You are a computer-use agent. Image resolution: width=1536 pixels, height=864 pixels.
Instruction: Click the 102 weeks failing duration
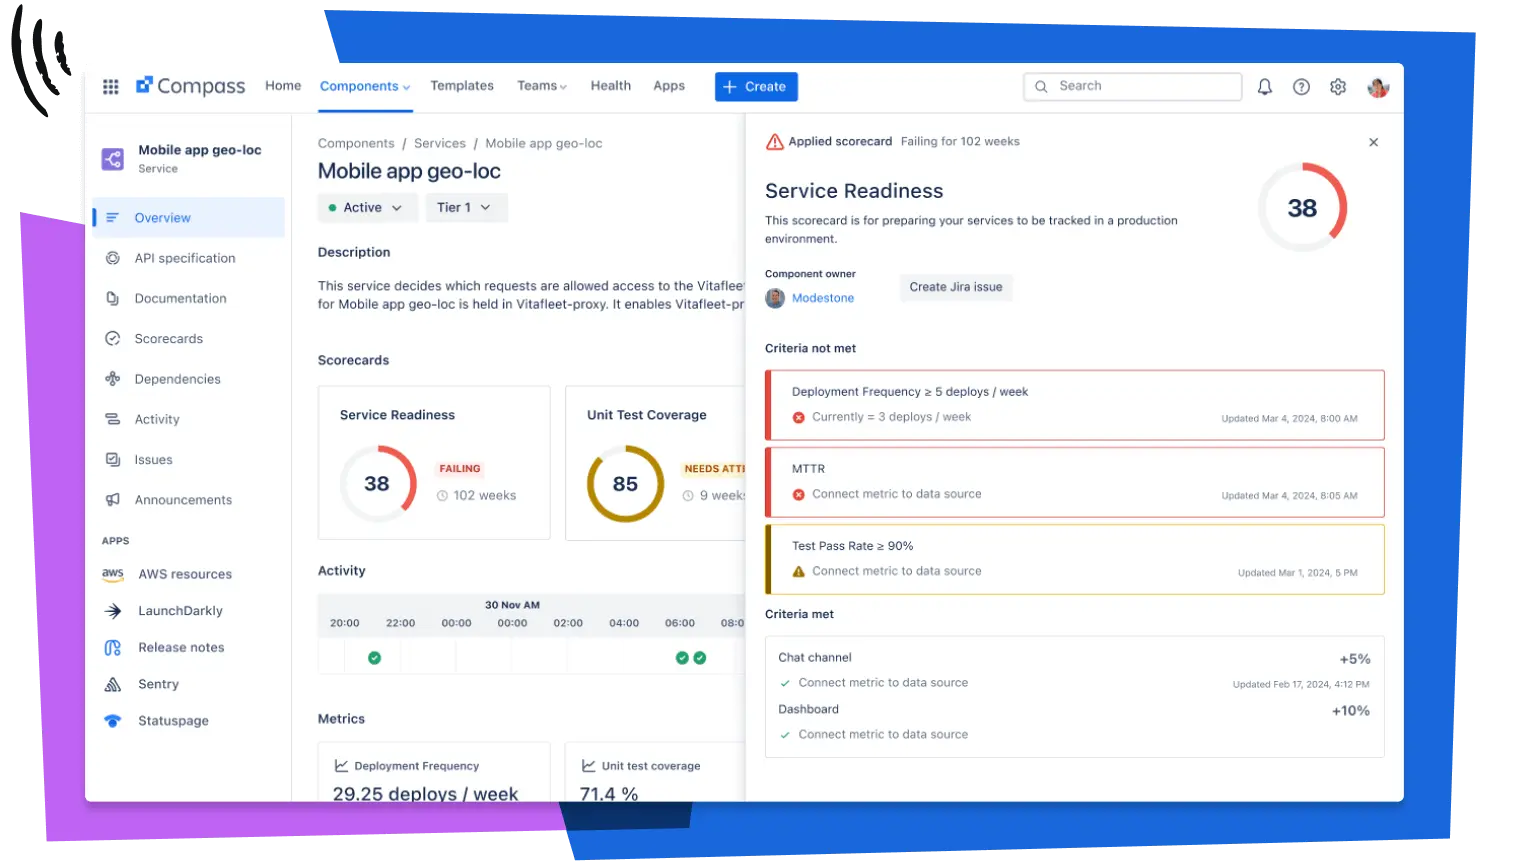pos(485,496)
